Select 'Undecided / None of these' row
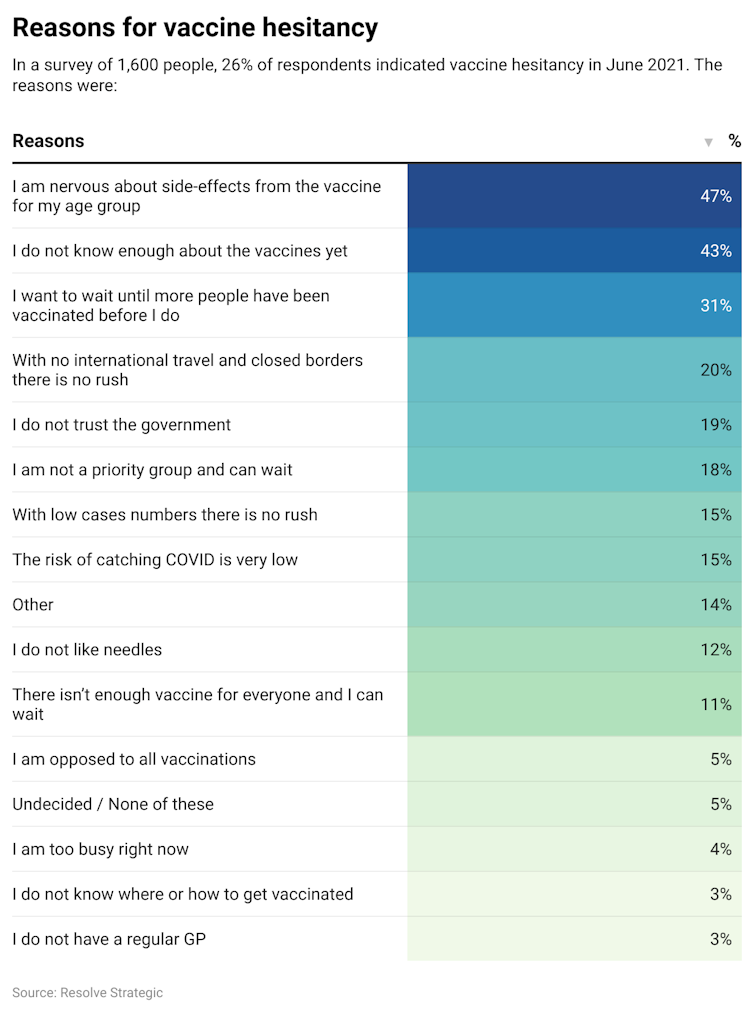The width and height of the screenshot is (754, 1013). pyautogui.click(x=113, y=804)
